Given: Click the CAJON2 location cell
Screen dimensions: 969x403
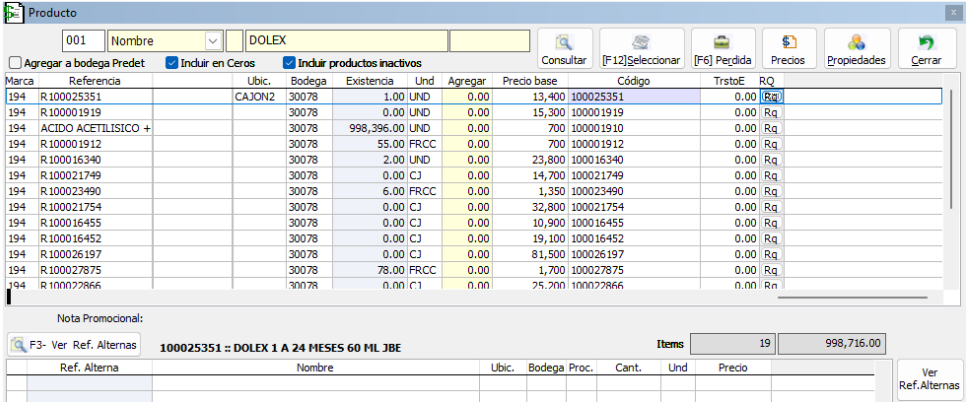Looking at the screenshot, I should pyautogui.click(x=260, y=96).
